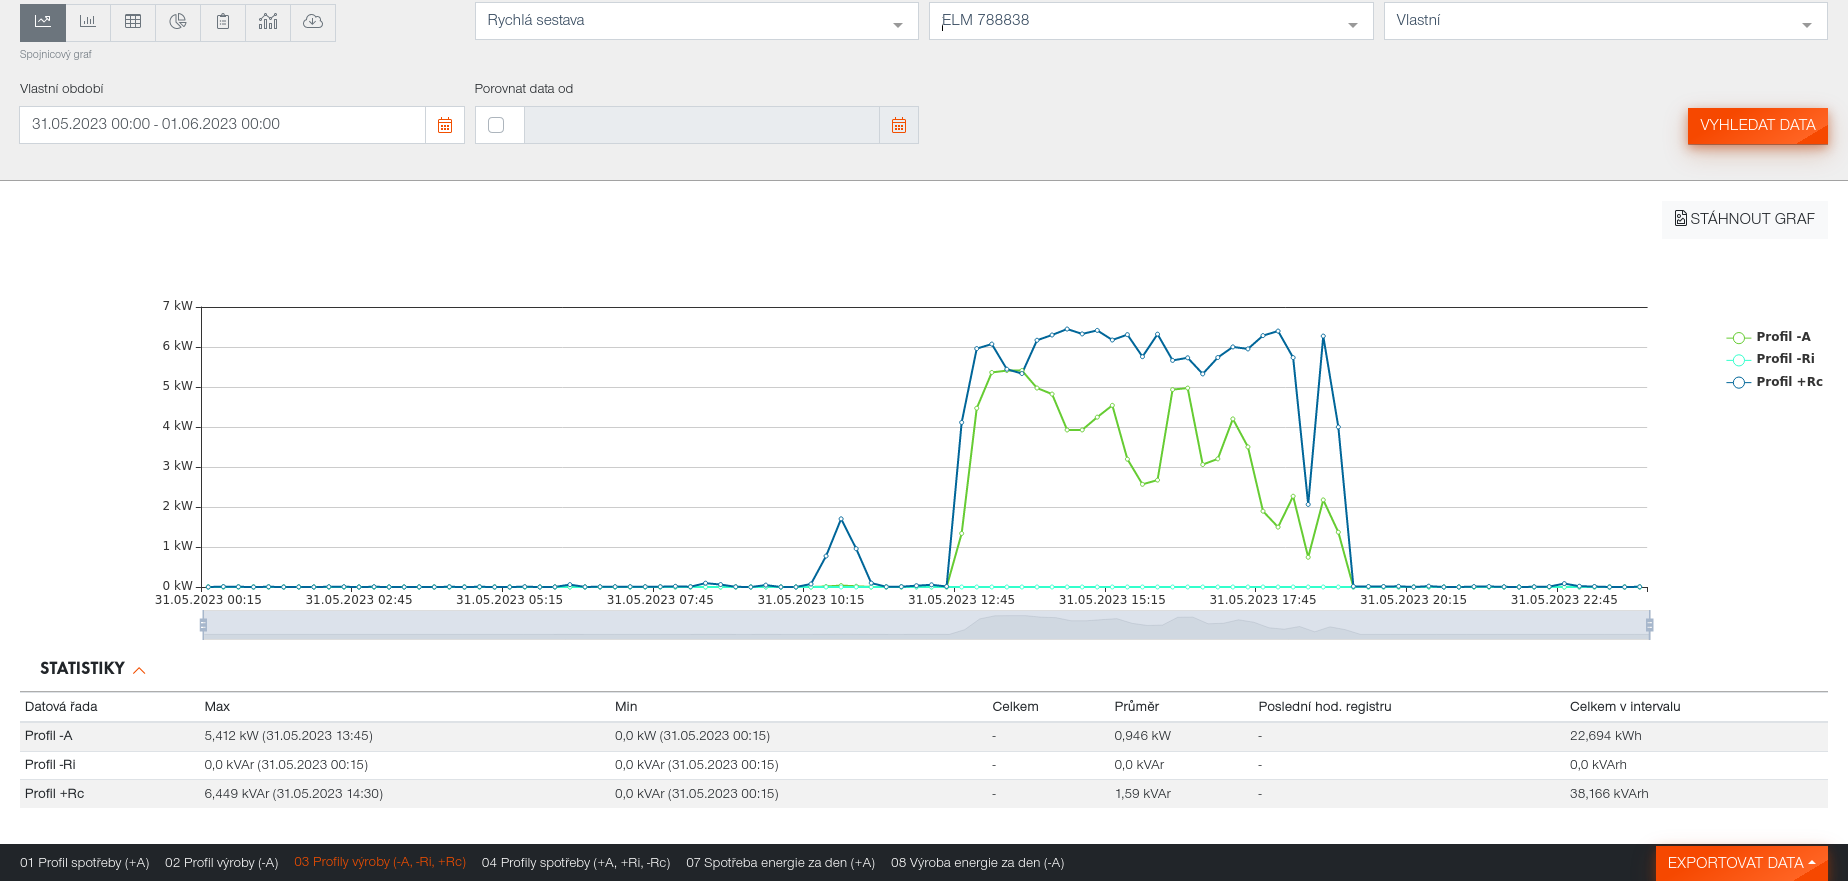Toggle Profil -A series in legend
Image resolution: width=1848 pixels, height=881 pixels.
tap(1769, 337)
